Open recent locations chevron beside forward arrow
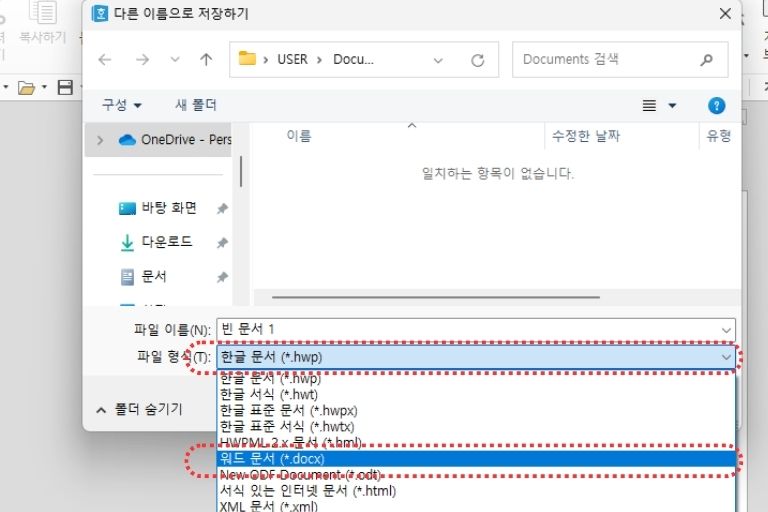 175,60
